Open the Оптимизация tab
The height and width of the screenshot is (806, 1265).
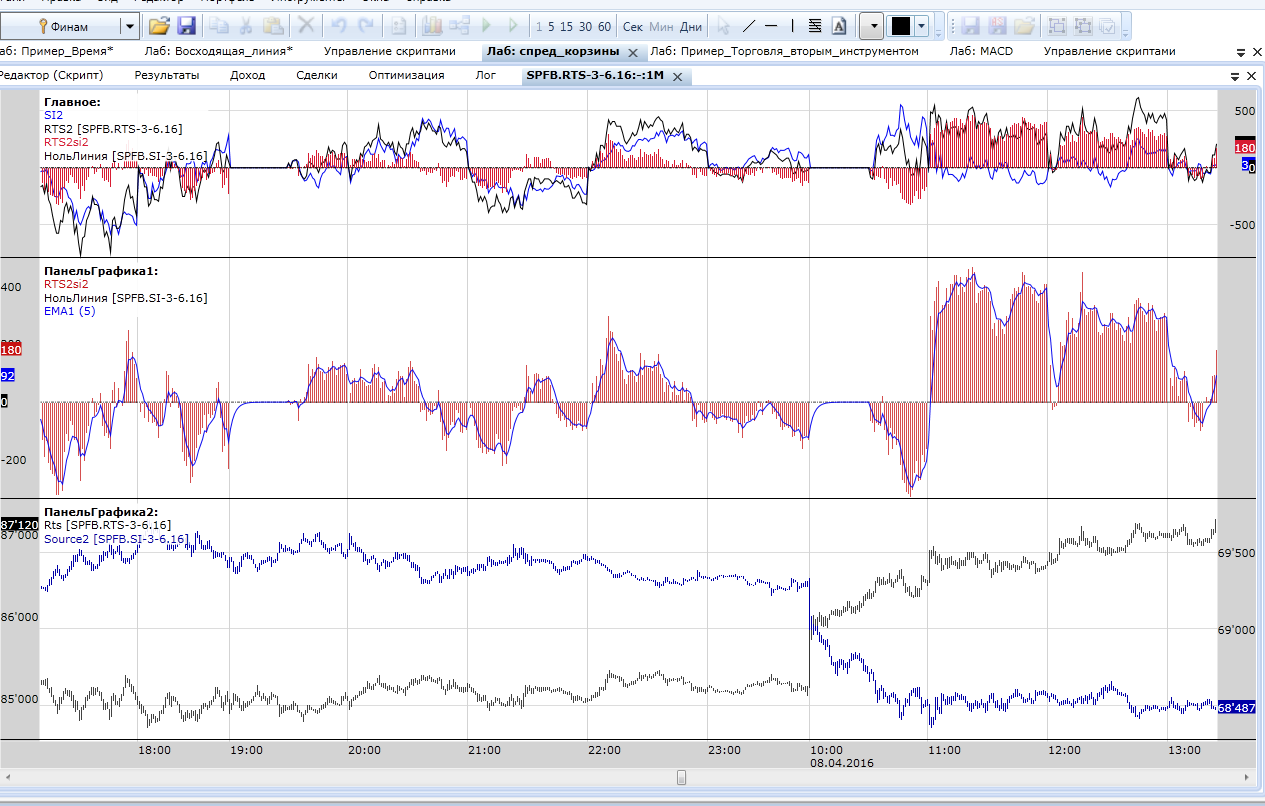[x=406, y=75]
